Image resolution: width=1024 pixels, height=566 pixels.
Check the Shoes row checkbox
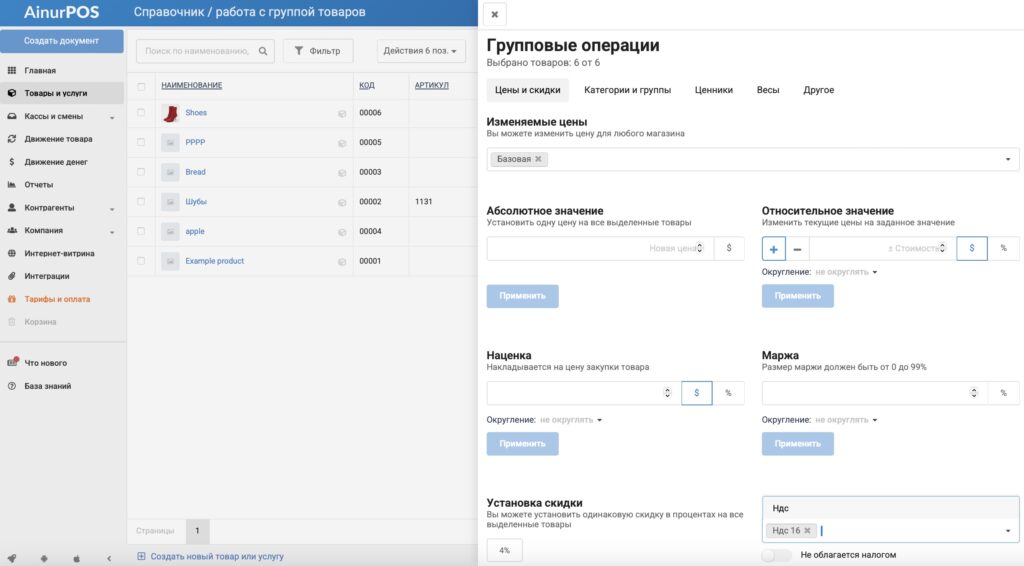(x=141, y=113)
